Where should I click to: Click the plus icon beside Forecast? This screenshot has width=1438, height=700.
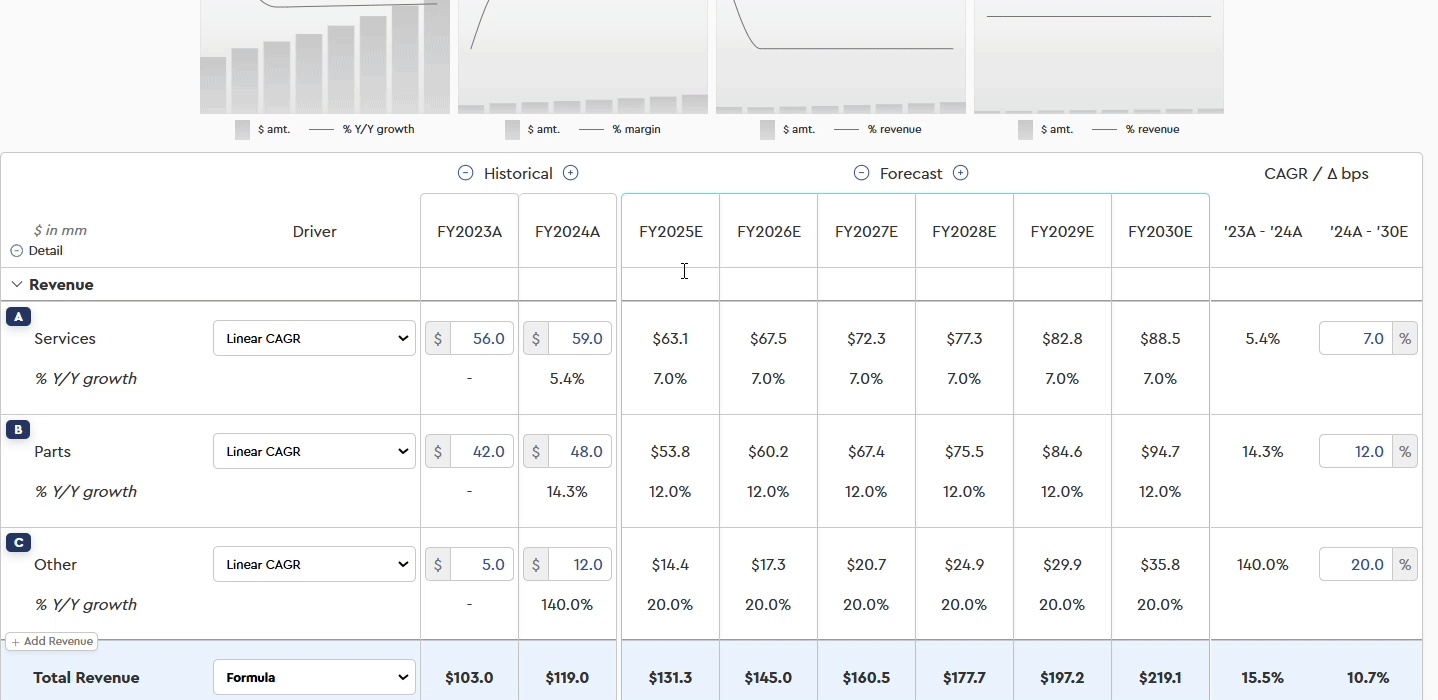(960, 173)
